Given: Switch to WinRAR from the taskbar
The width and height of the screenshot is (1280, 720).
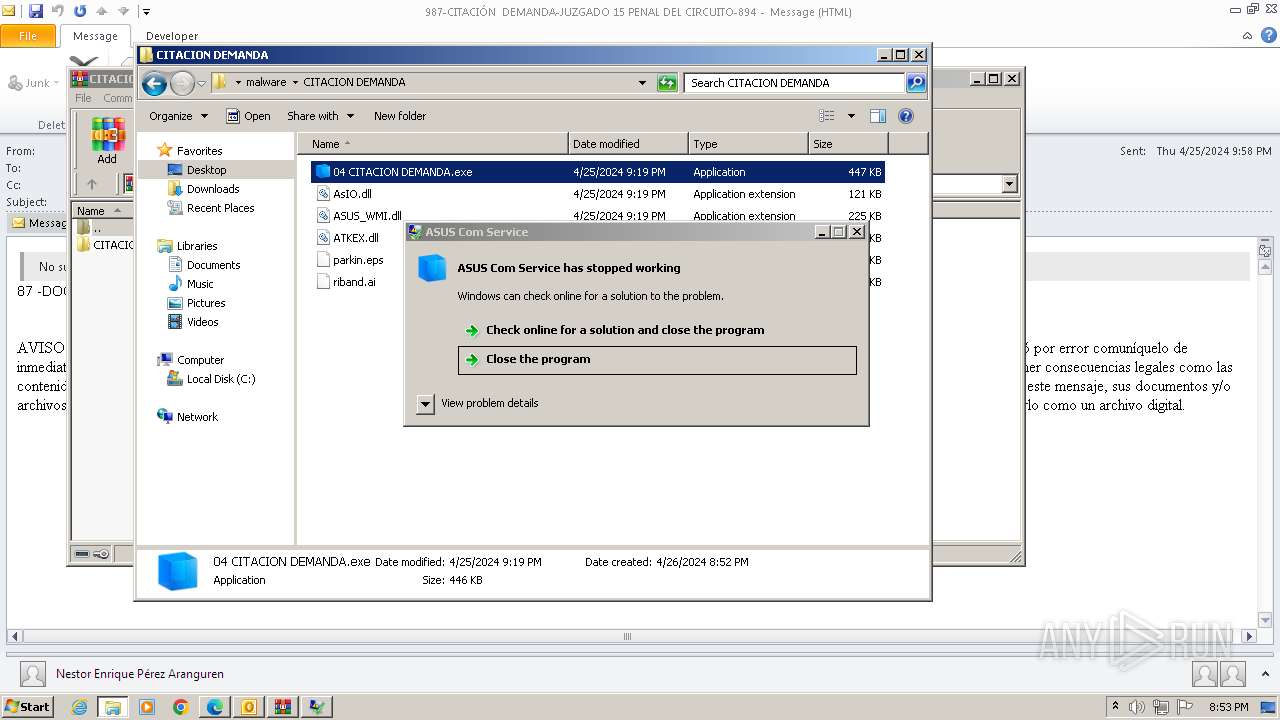Looking at the screenshot, I should point(283,707).
